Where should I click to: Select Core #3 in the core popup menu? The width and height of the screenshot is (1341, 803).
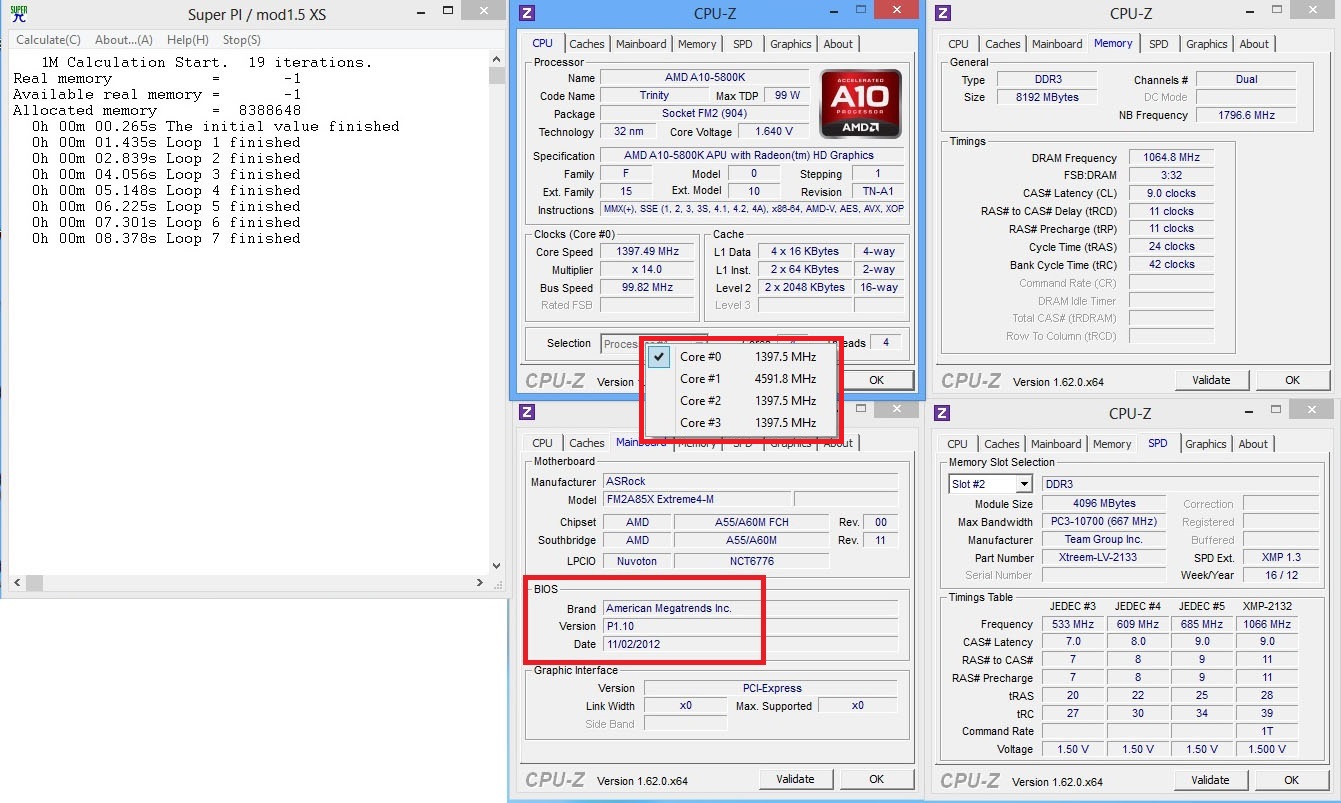tap(741, 423)
